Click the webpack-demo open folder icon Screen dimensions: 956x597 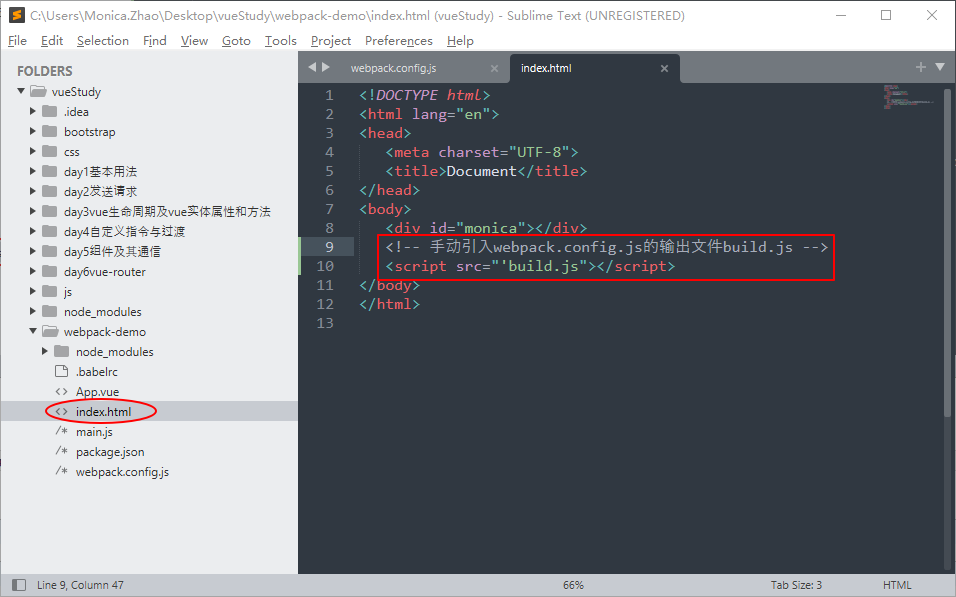(x=50, y=332)
